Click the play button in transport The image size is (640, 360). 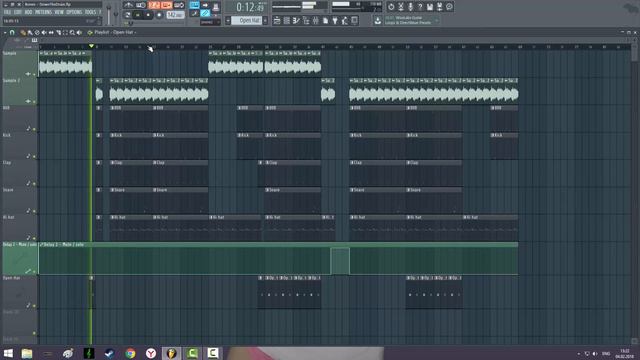(x=138, y=15)
